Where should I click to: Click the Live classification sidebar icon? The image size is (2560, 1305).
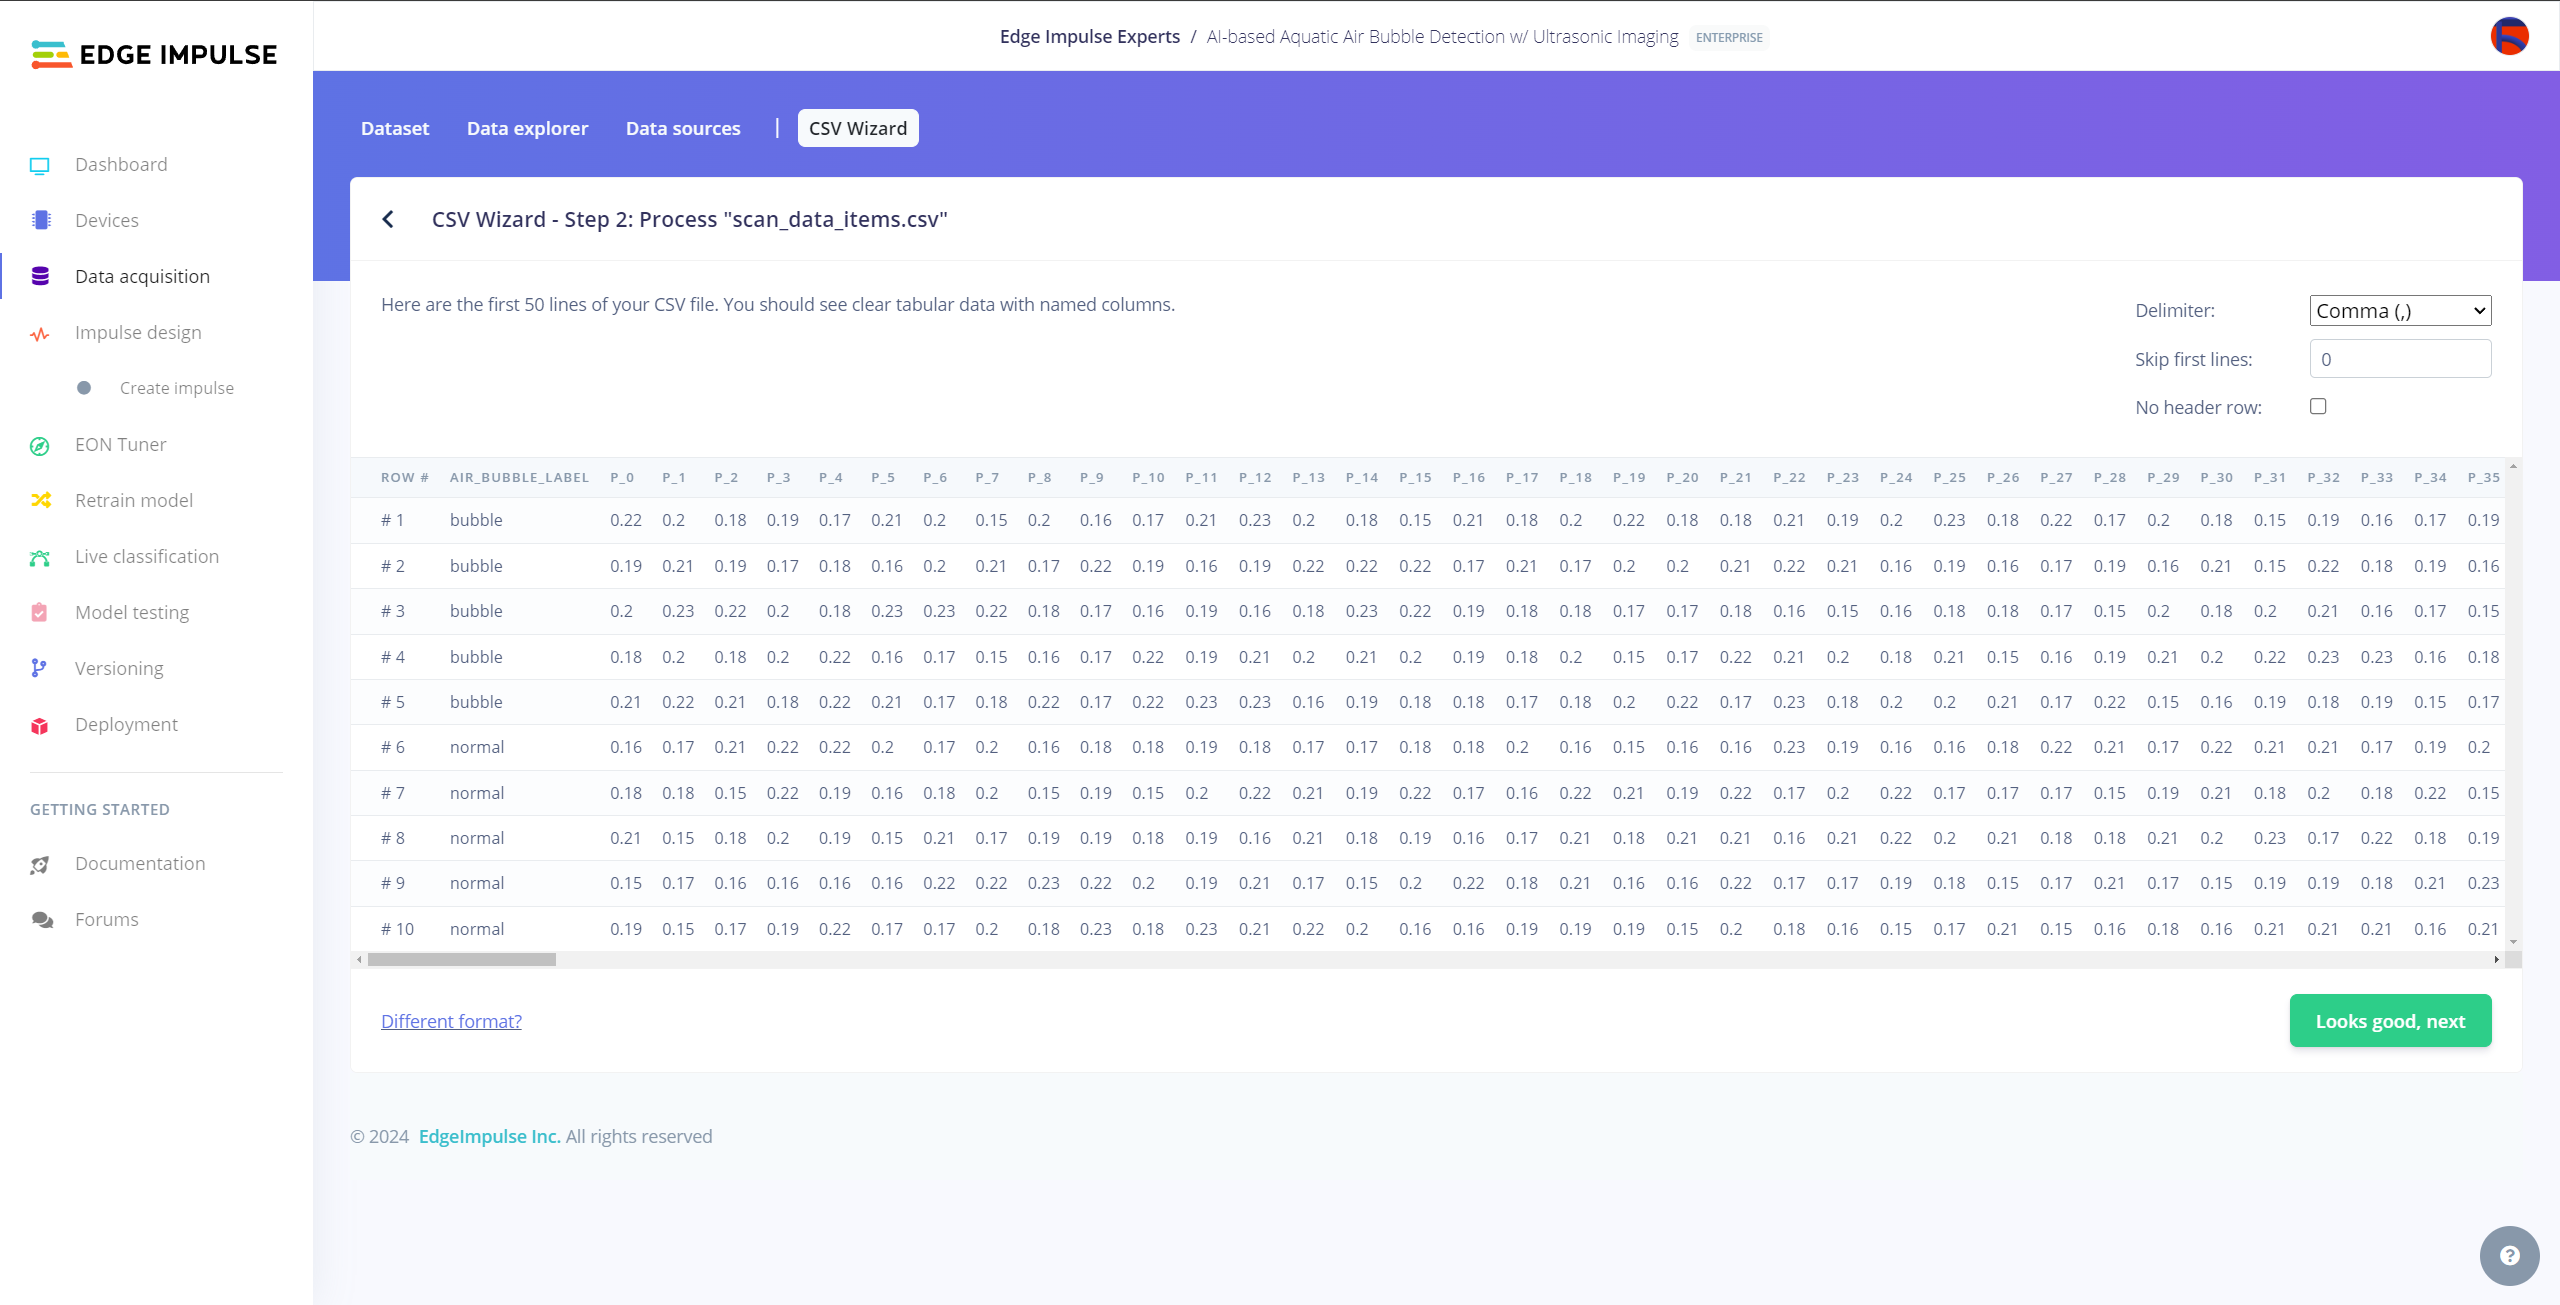coord(40,554)
